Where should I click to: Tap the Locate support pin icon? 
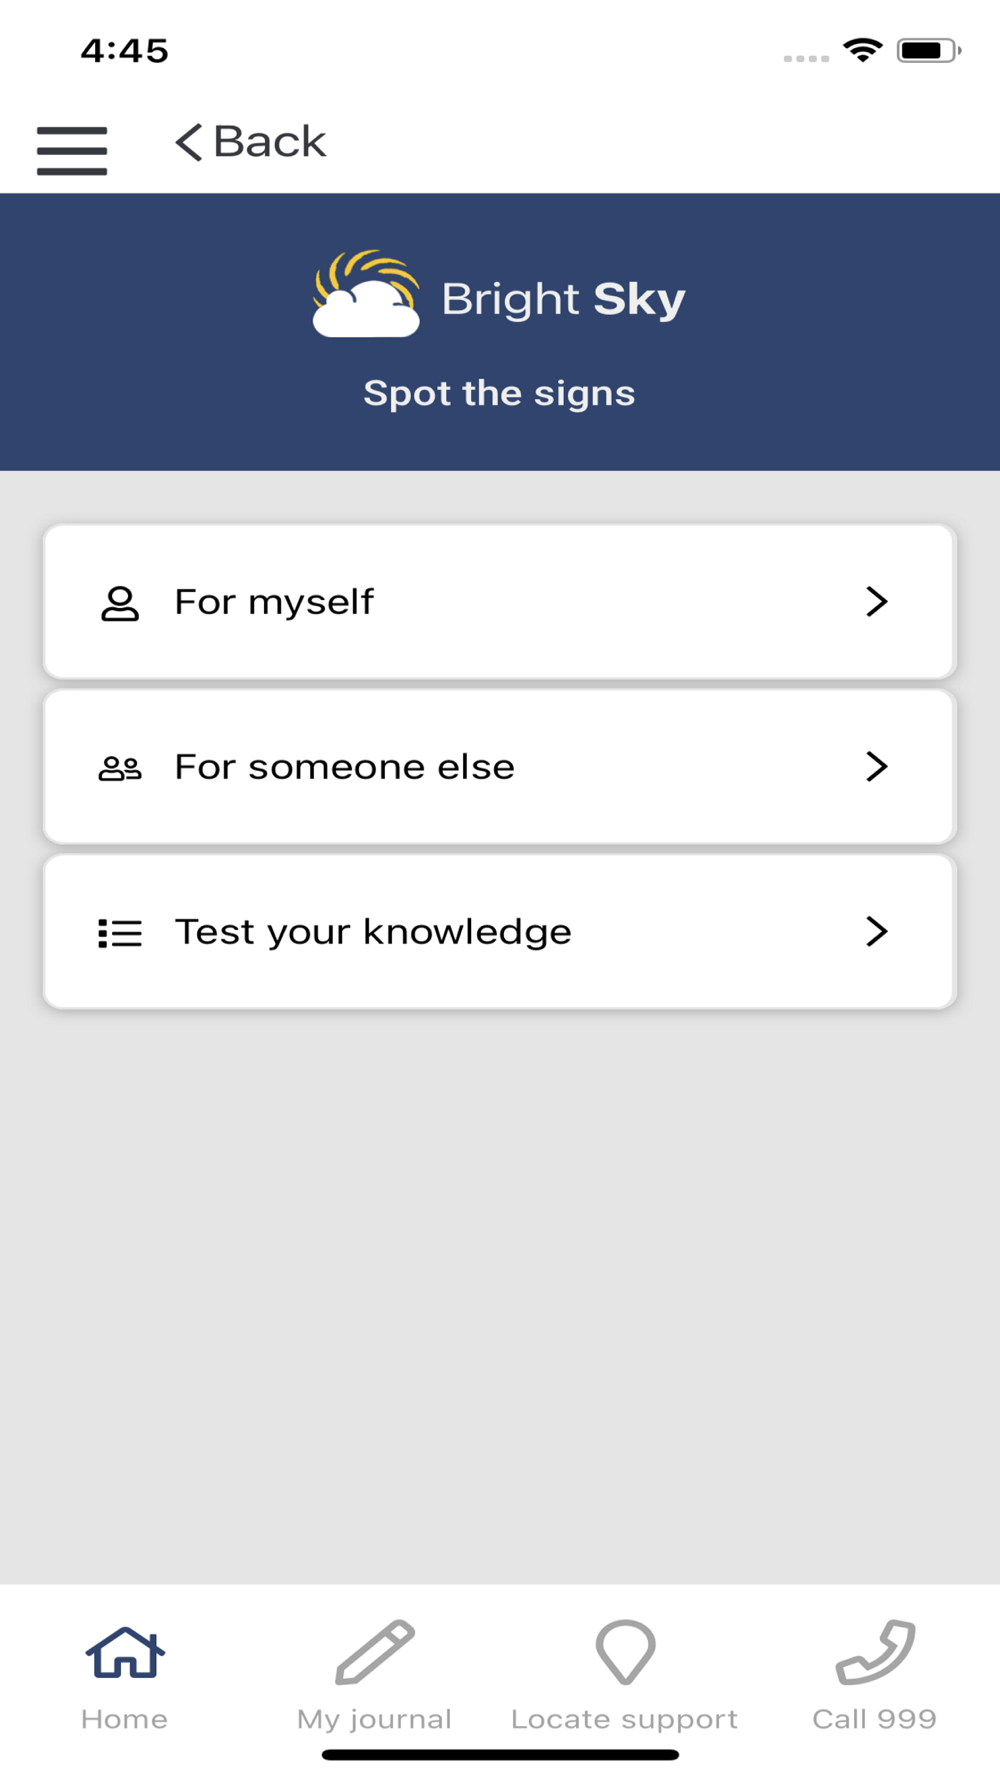point(626,1651)
